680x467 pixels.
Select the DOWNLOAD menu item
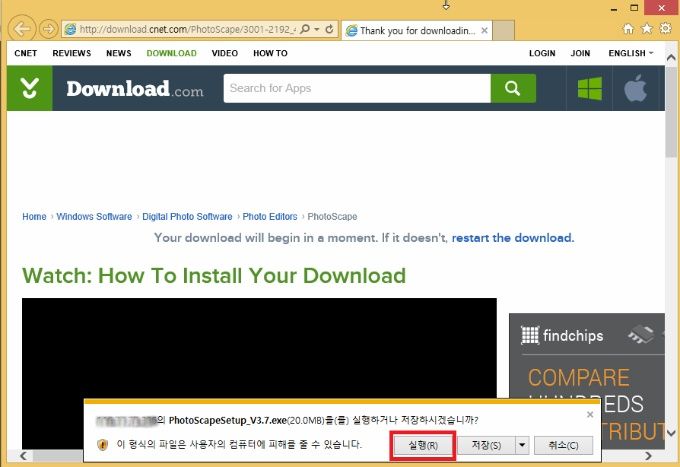tap(171, 53)
